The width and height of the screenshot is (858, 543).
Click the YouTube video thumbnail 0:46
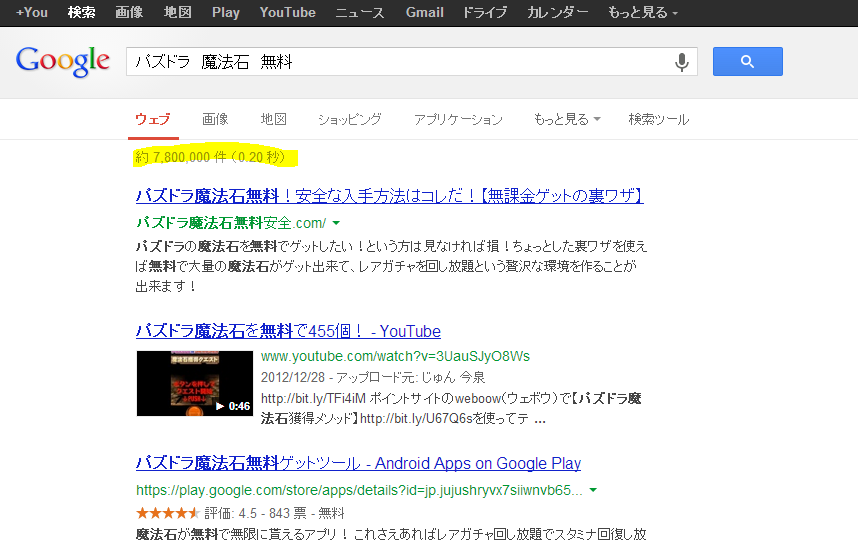(195, 383)
